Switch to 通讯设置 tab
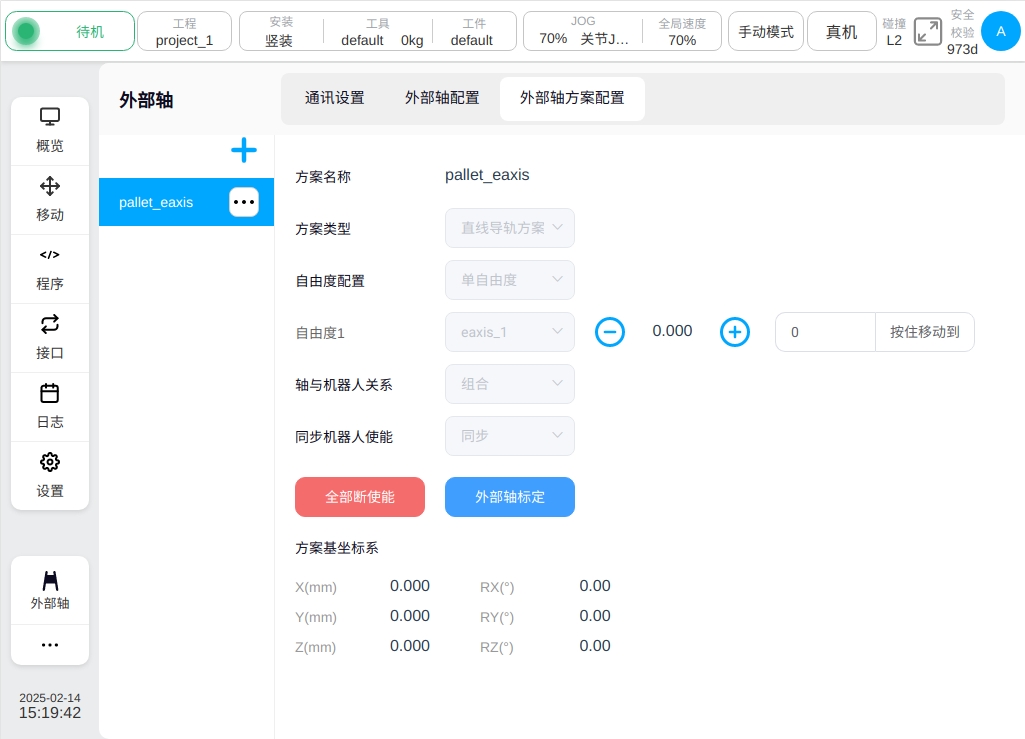The width and height of the screenshot is (1025, 739). click(x=335, y=98)
